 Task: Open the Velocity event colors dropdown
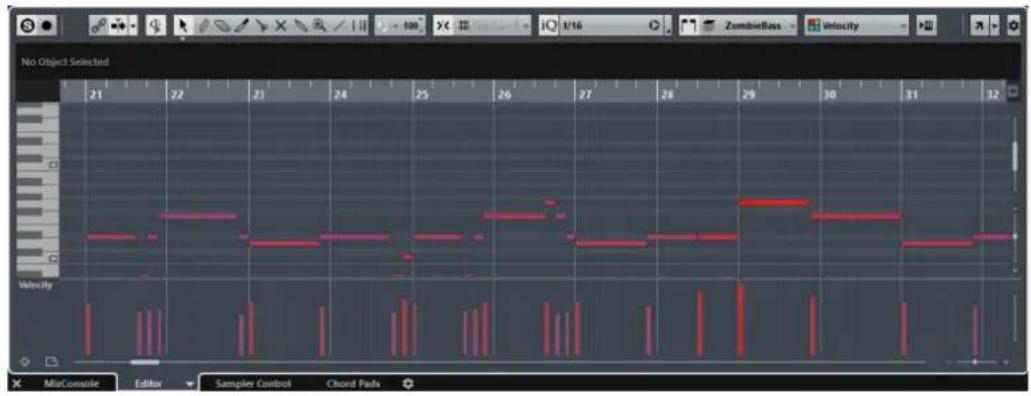click(x=857, y=25)
